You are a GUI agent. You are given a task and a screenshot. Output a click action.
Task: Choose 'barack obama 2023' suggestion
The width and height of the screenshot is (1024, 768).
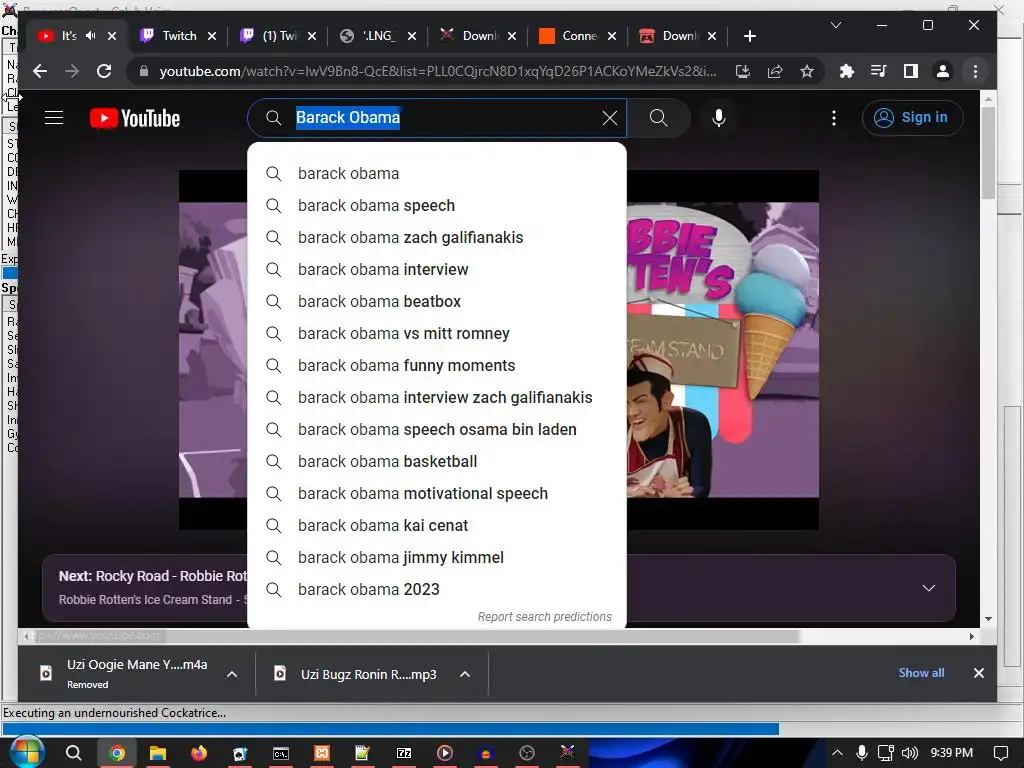coord(436,590)
